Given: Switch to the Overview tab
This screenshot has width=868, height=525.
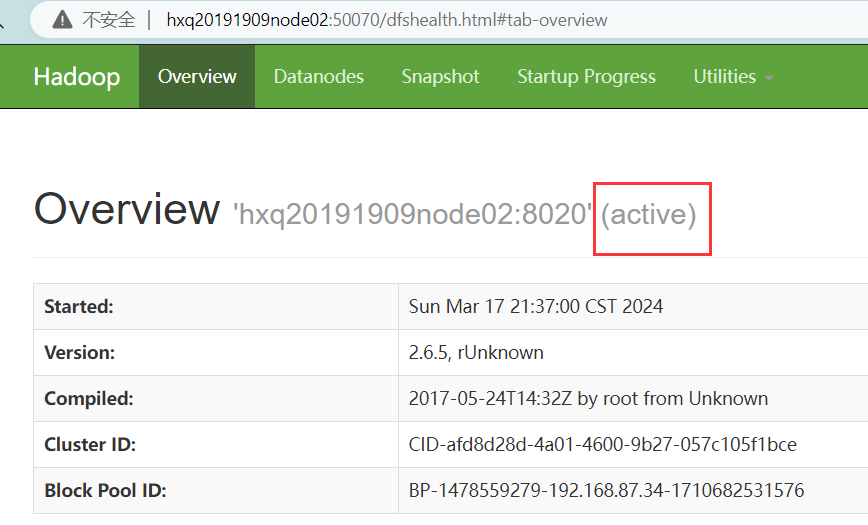Looking at the screenshot, I should (197, 76).
